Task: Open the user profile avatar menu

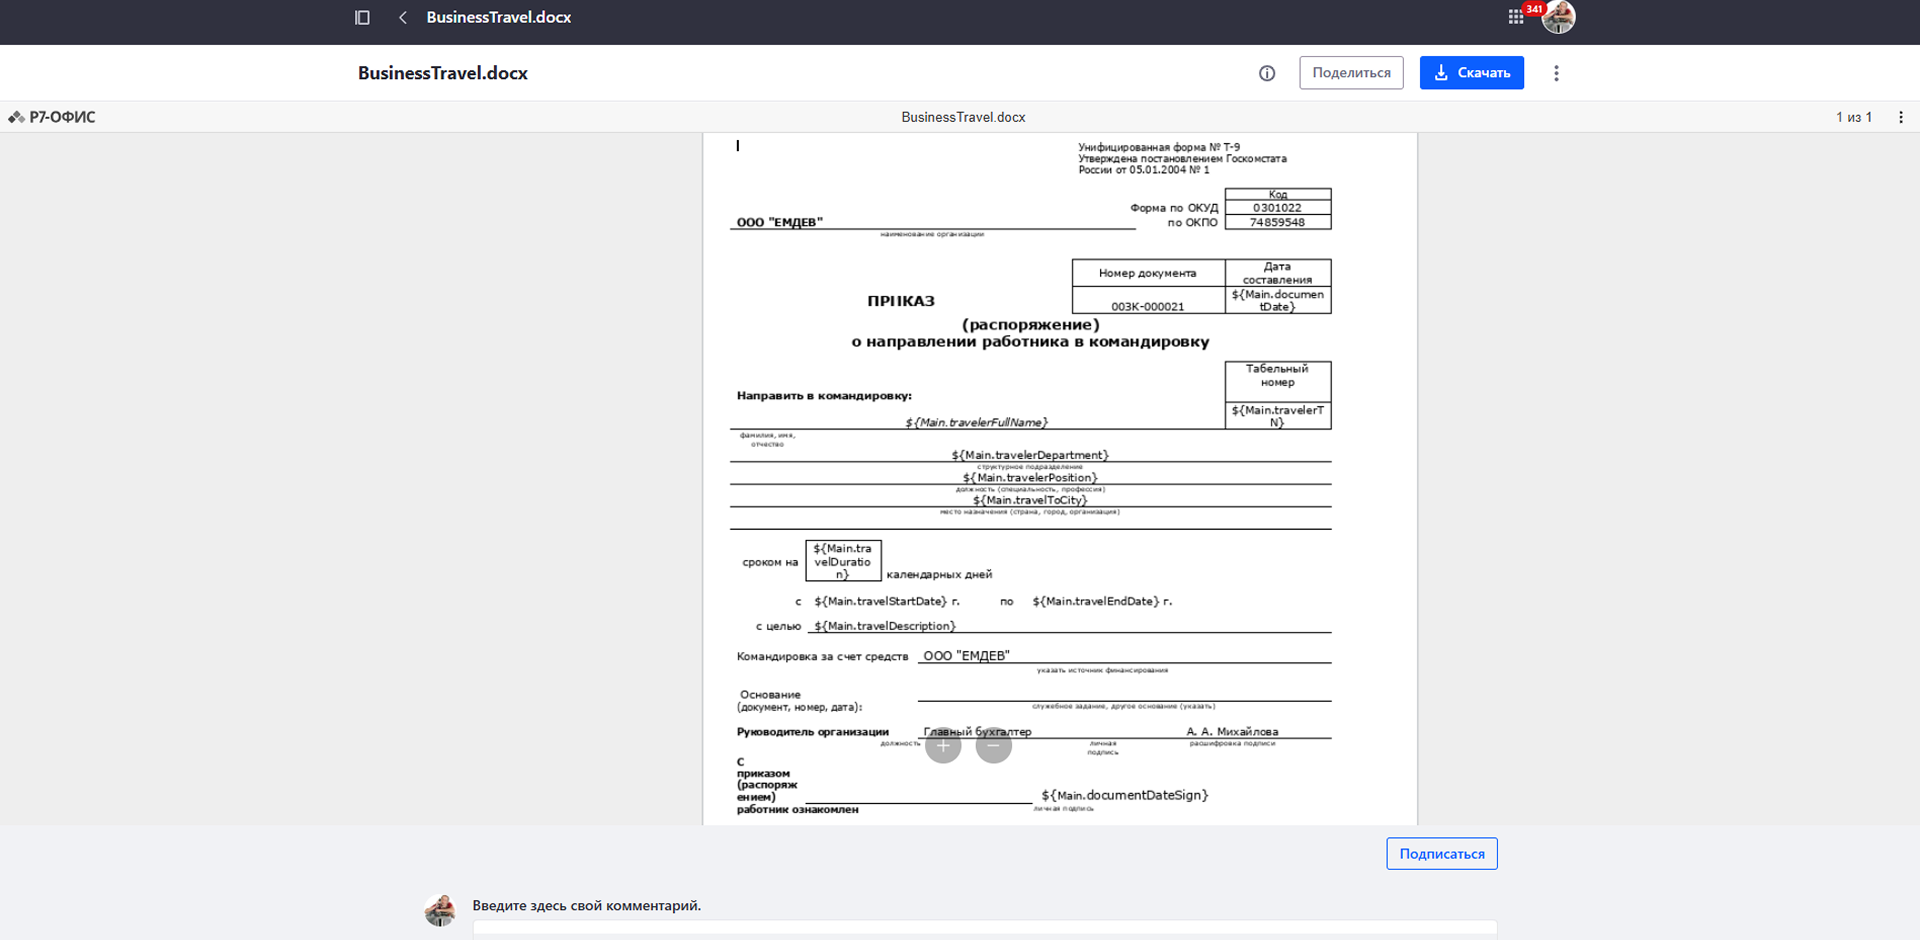Action: click(1559, 18)
